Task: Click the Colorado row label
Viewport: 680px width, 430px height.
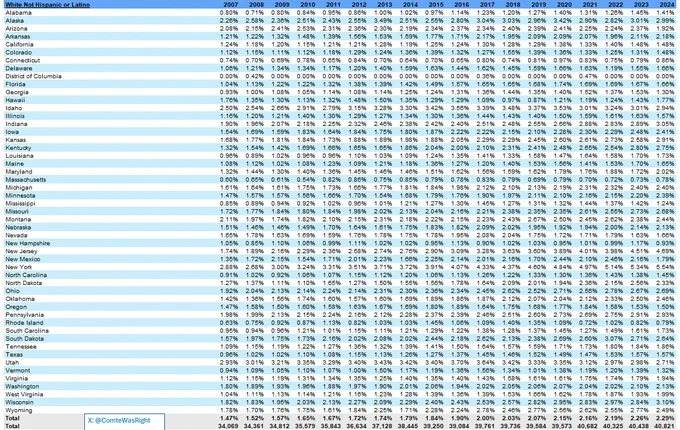Action: click(18, 52)
